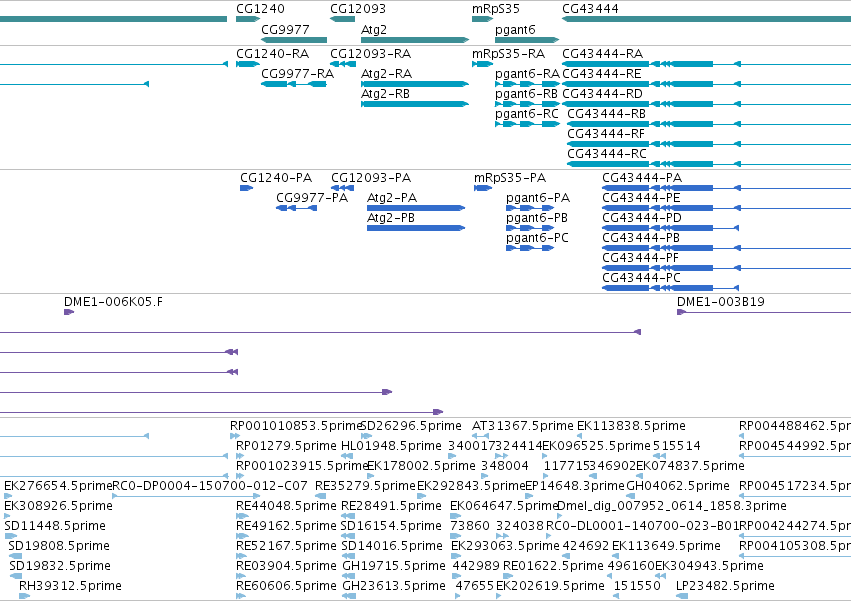Select the RH39312.5prime EST label
The width and height of the screenshot is (851, 601).
pos(70,586)
